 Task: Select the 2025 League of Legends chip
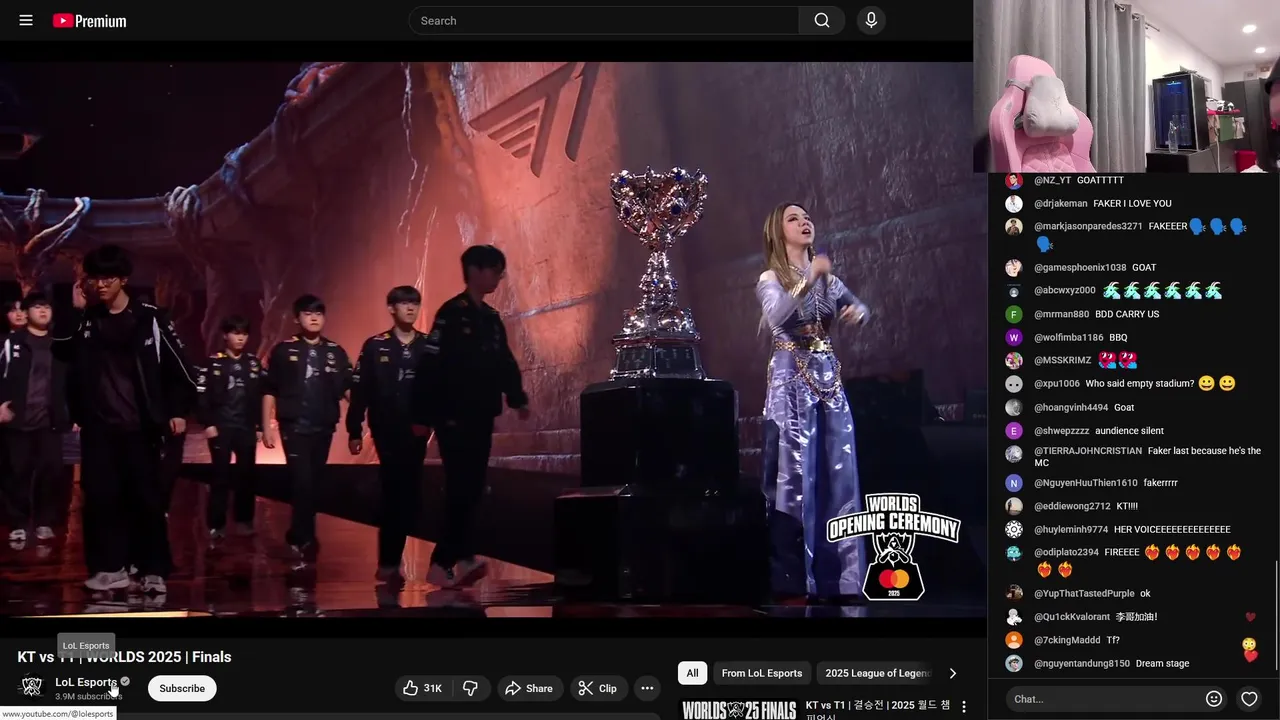coord(878,673)
